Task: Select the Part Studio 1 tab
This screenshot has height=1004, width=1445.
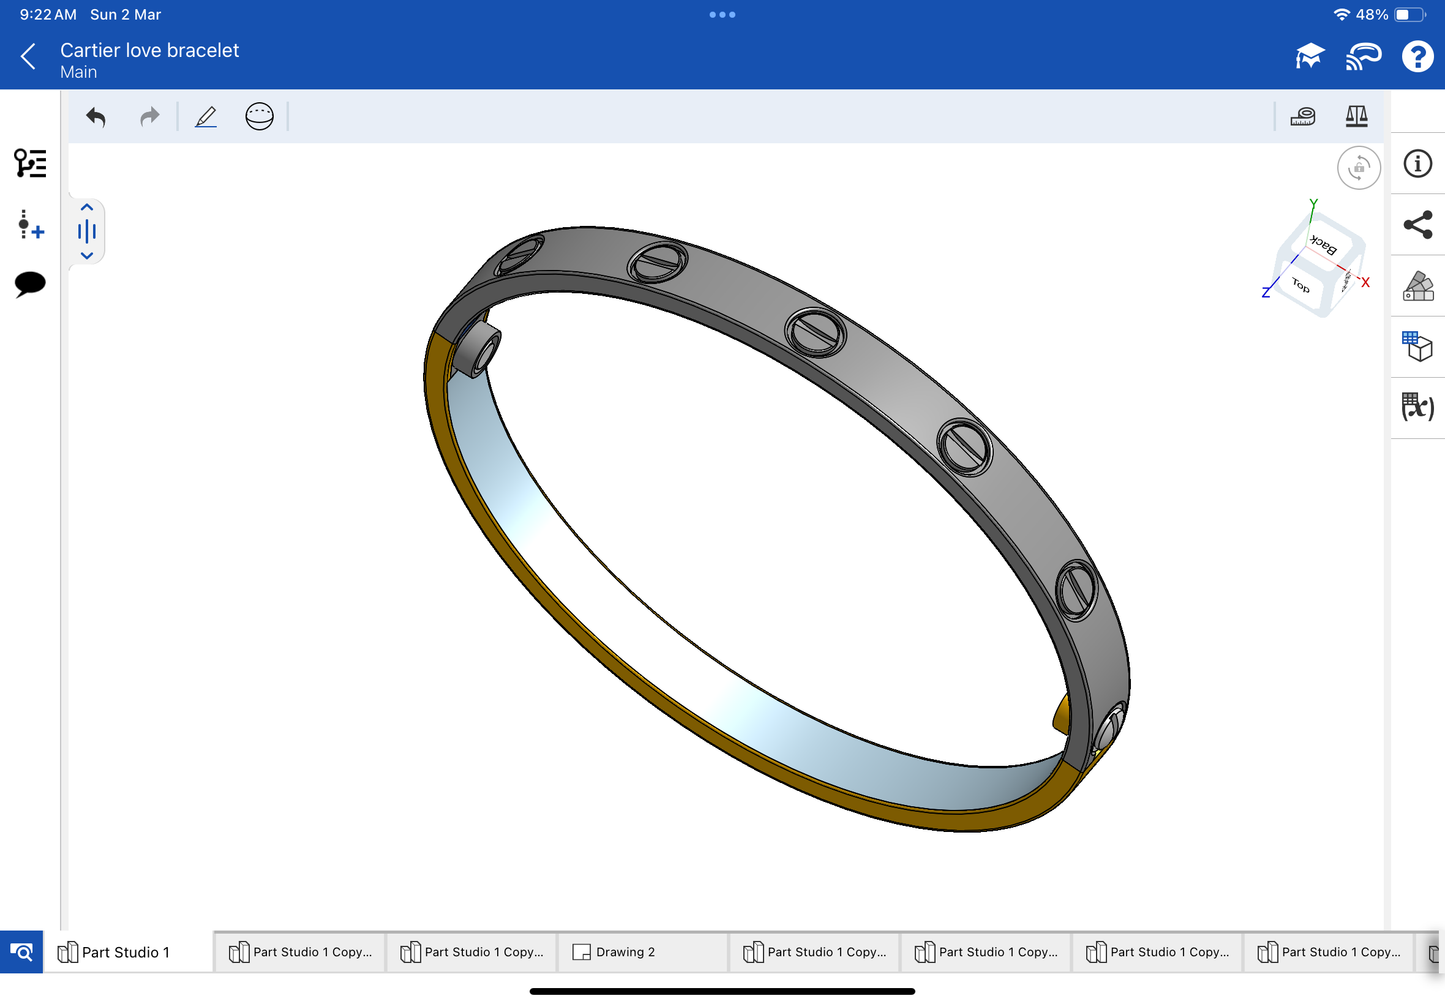Action: 125,952
